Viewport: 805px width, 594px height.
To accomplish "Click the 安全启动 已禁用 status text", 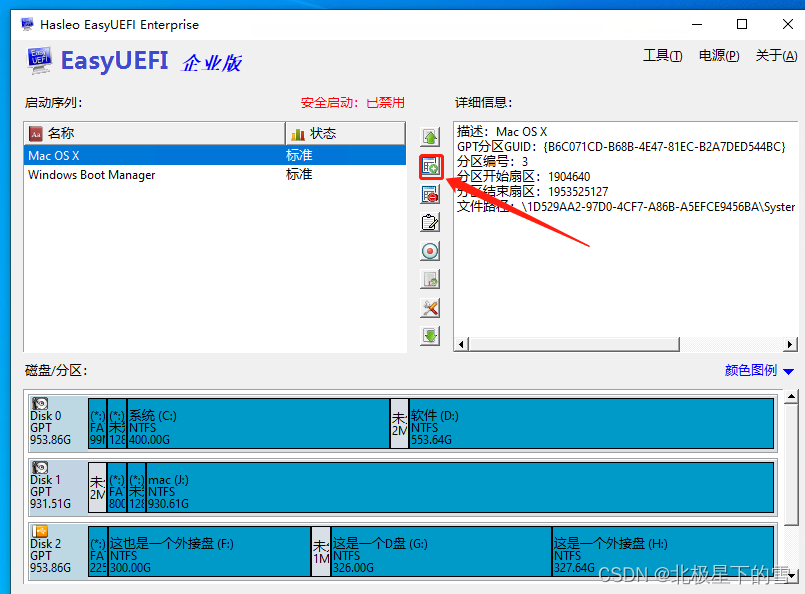I will point(353,103).
